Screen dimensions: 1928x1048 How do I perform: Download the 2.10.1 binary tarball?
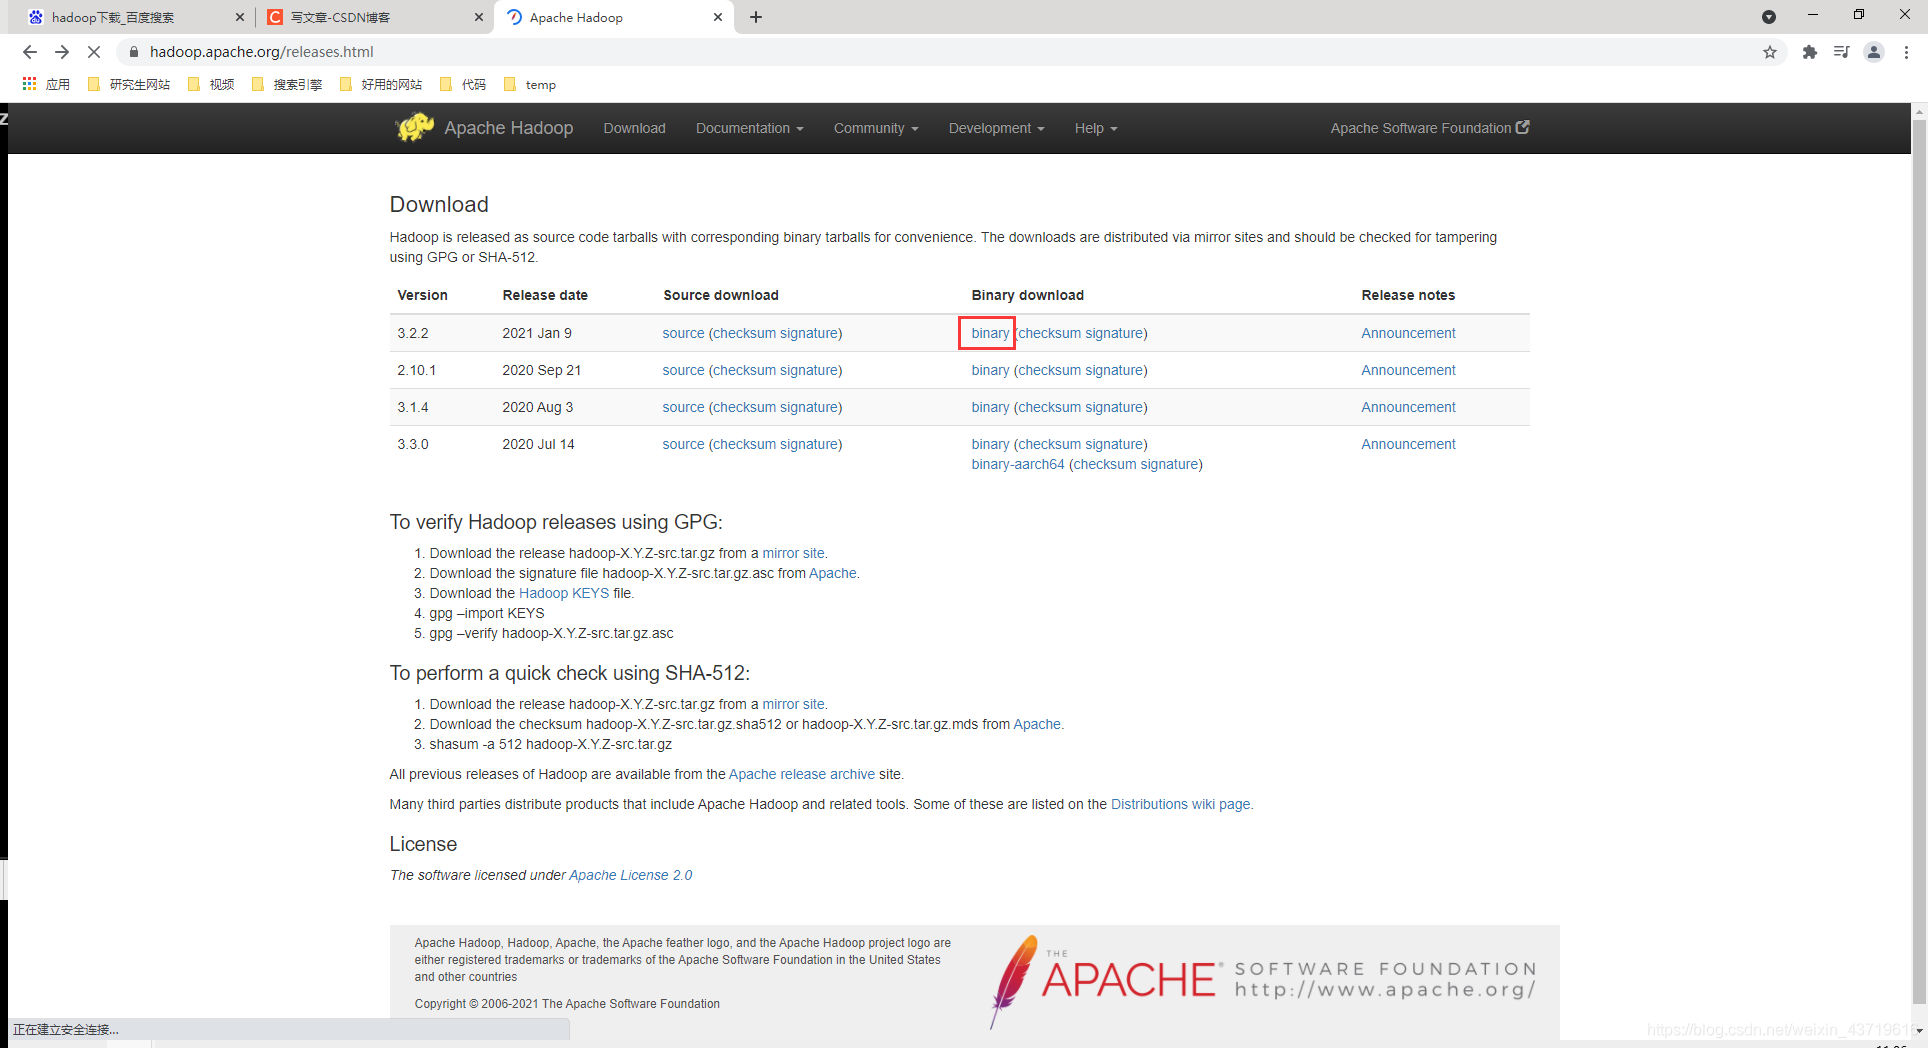coord(990,370)
